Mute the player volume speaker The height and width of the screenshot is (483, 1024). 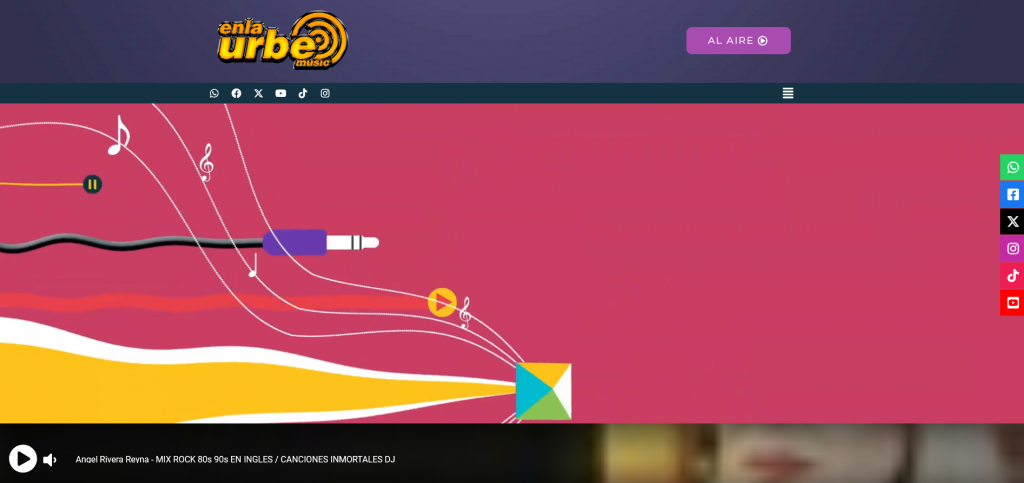50,460
